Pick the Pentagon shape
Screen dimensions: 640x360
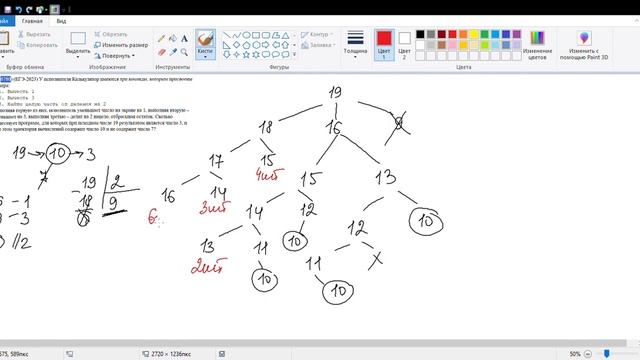(x=246, y=45)
